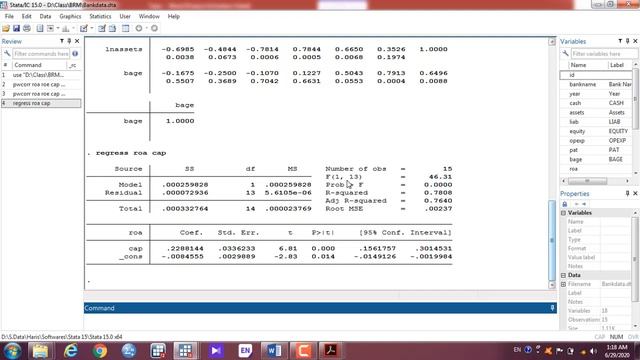The width and height of the screenshot is (640, 360).
Task: Click the Results window vertical scrollbar thumb
Action: (552, 240)
